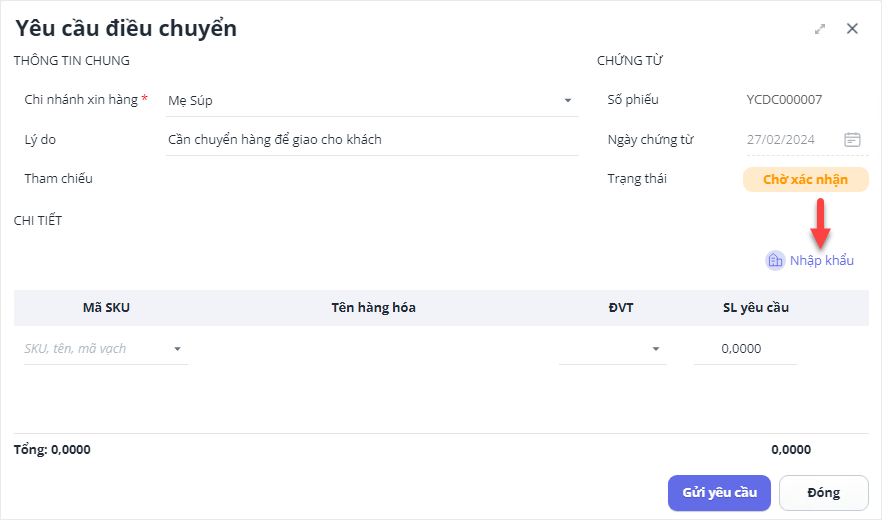The image size is (882, 520).
Task: Click the SL yêu cầu column header
Action: point(755,308)
